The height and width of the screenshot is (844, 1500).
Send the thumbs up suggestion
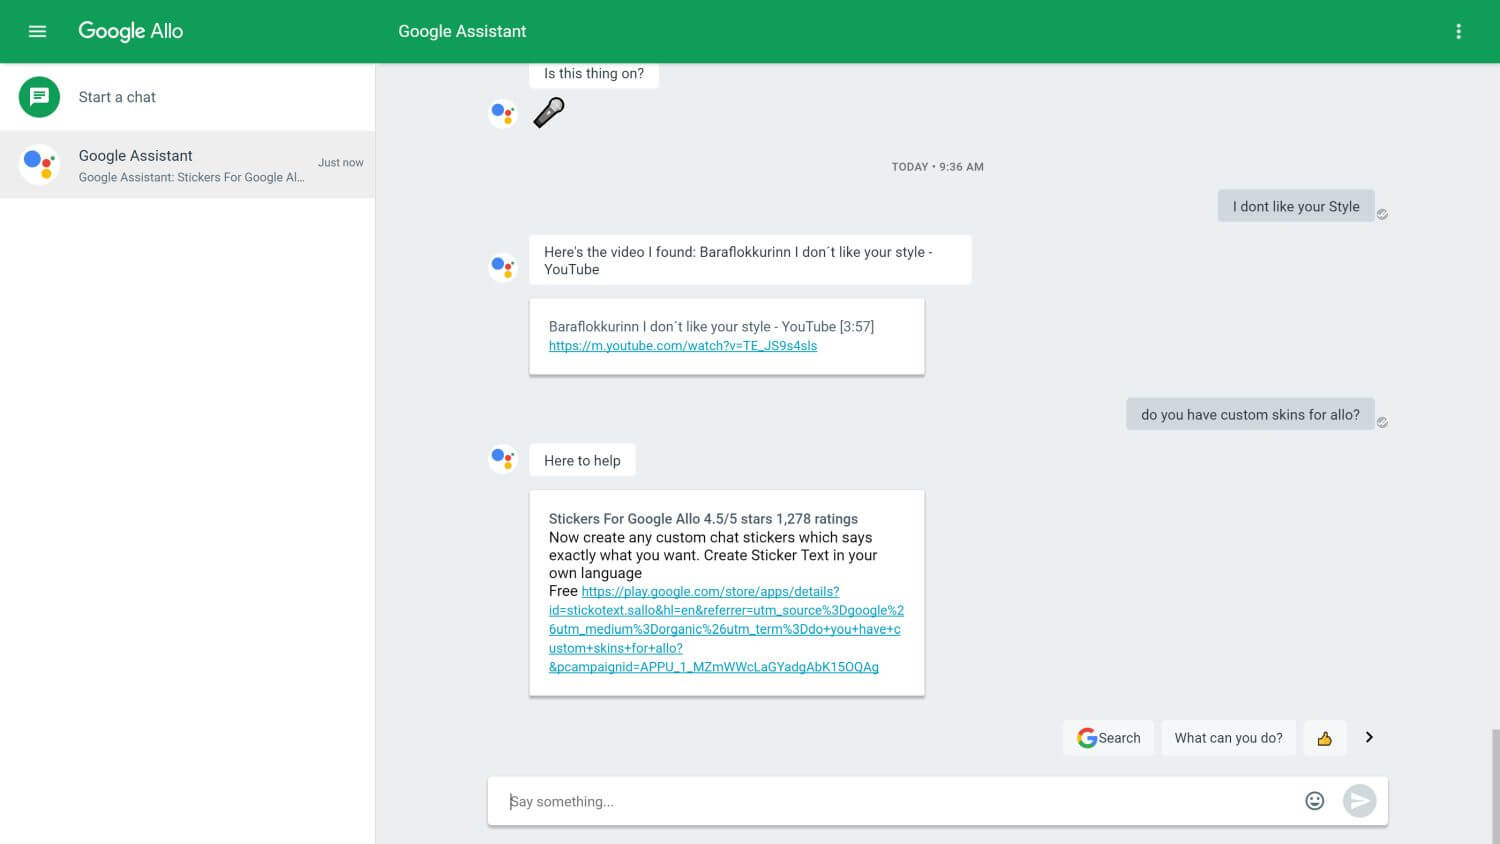pyautogui.click(x=1324, y=738)
